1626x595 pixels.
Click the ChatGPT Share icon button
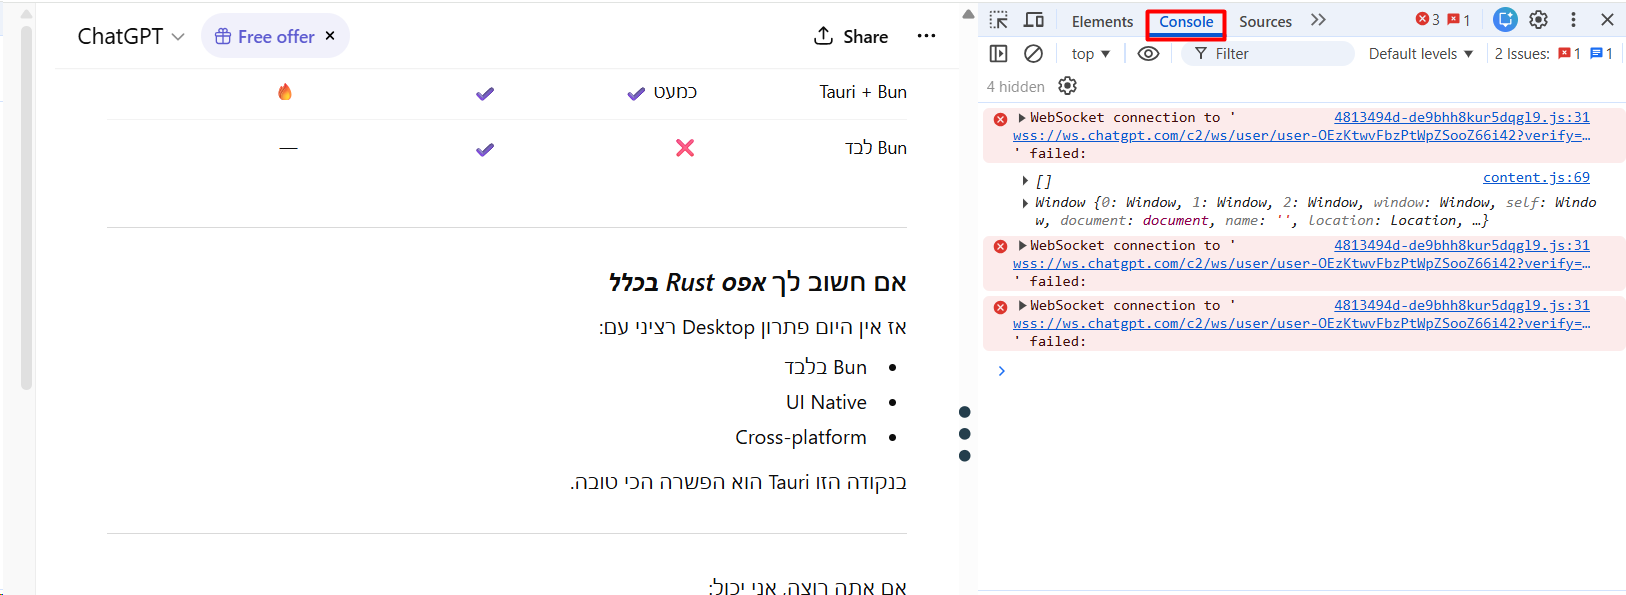click(x=851, y=37)
